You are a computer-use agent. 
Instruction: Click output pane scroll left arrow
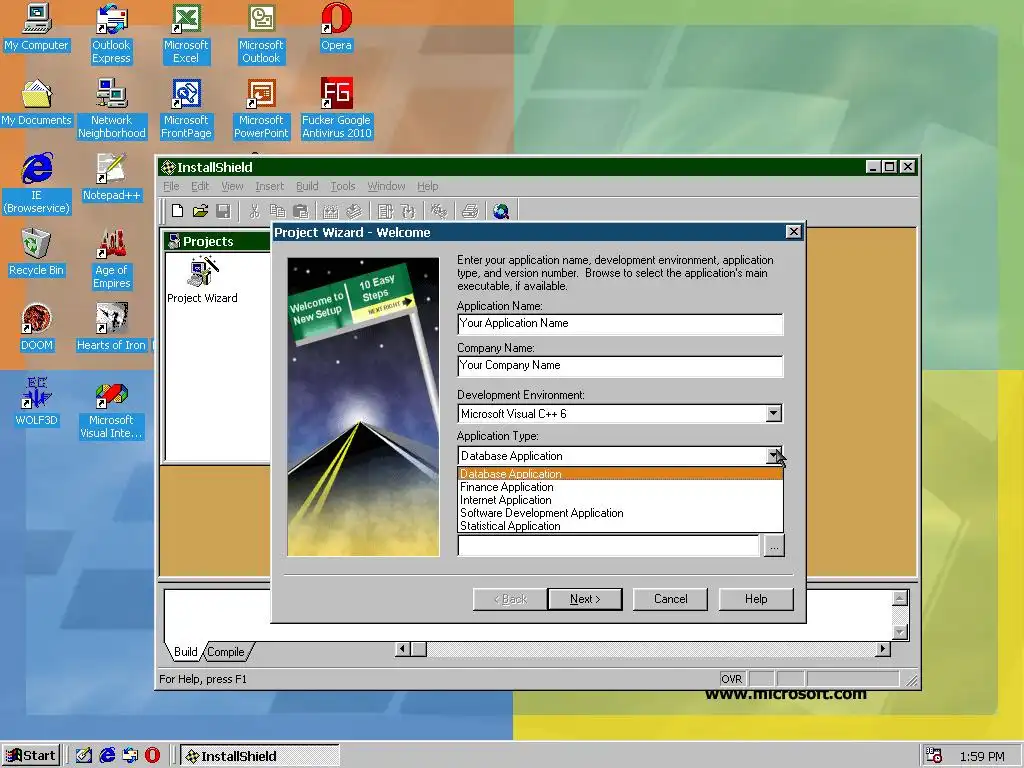(x=402, y=649)
